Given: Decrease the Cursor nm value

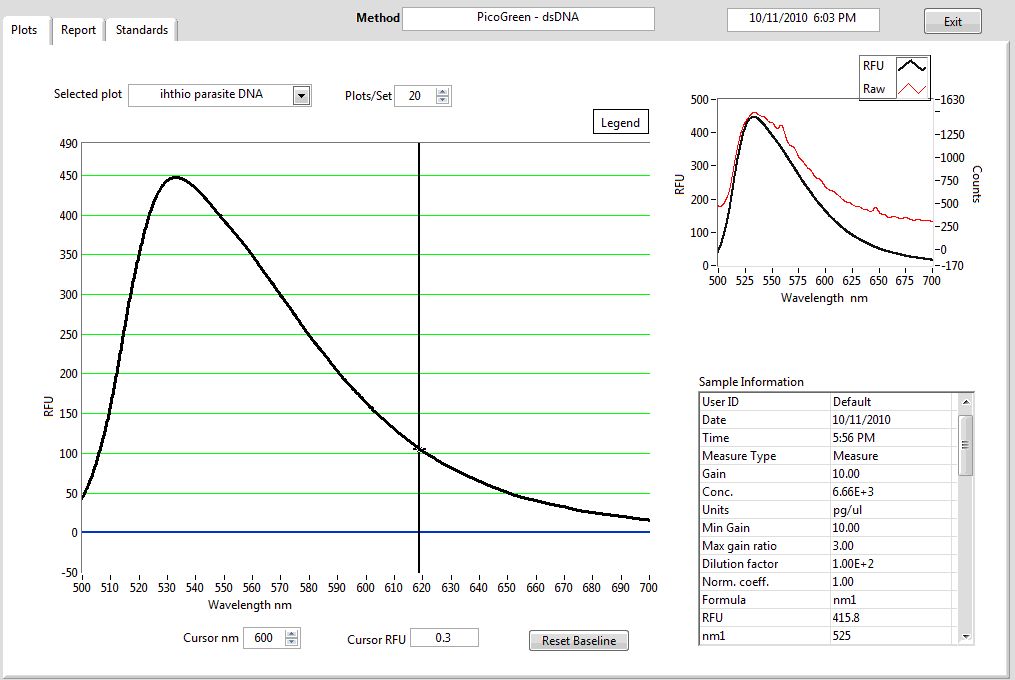Looking at the screenshot, I should [292, 642].
